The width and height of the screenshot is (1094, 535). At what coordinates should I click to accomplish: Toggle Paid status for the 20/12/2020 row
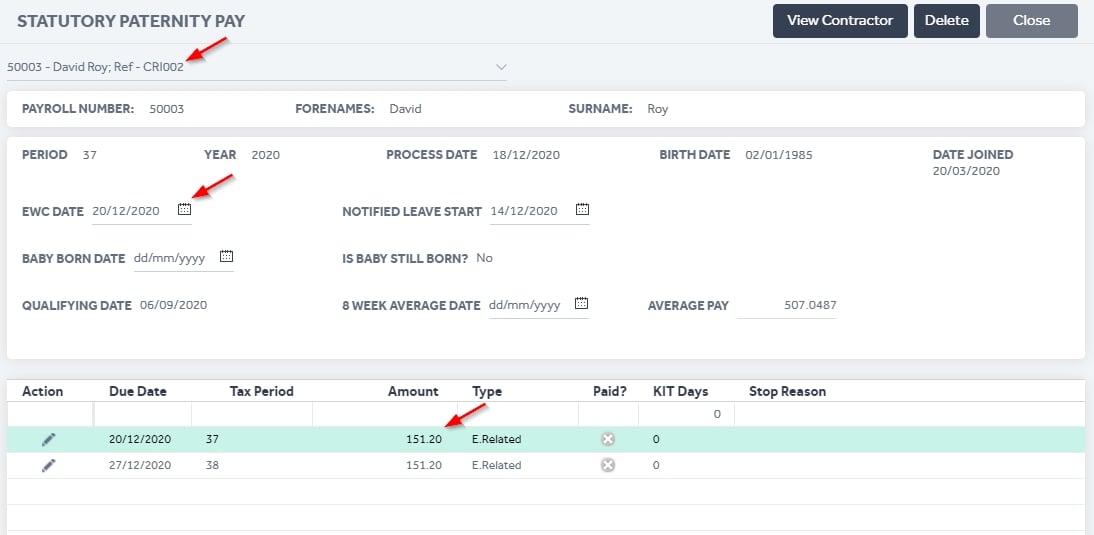(x=608, y=439)
